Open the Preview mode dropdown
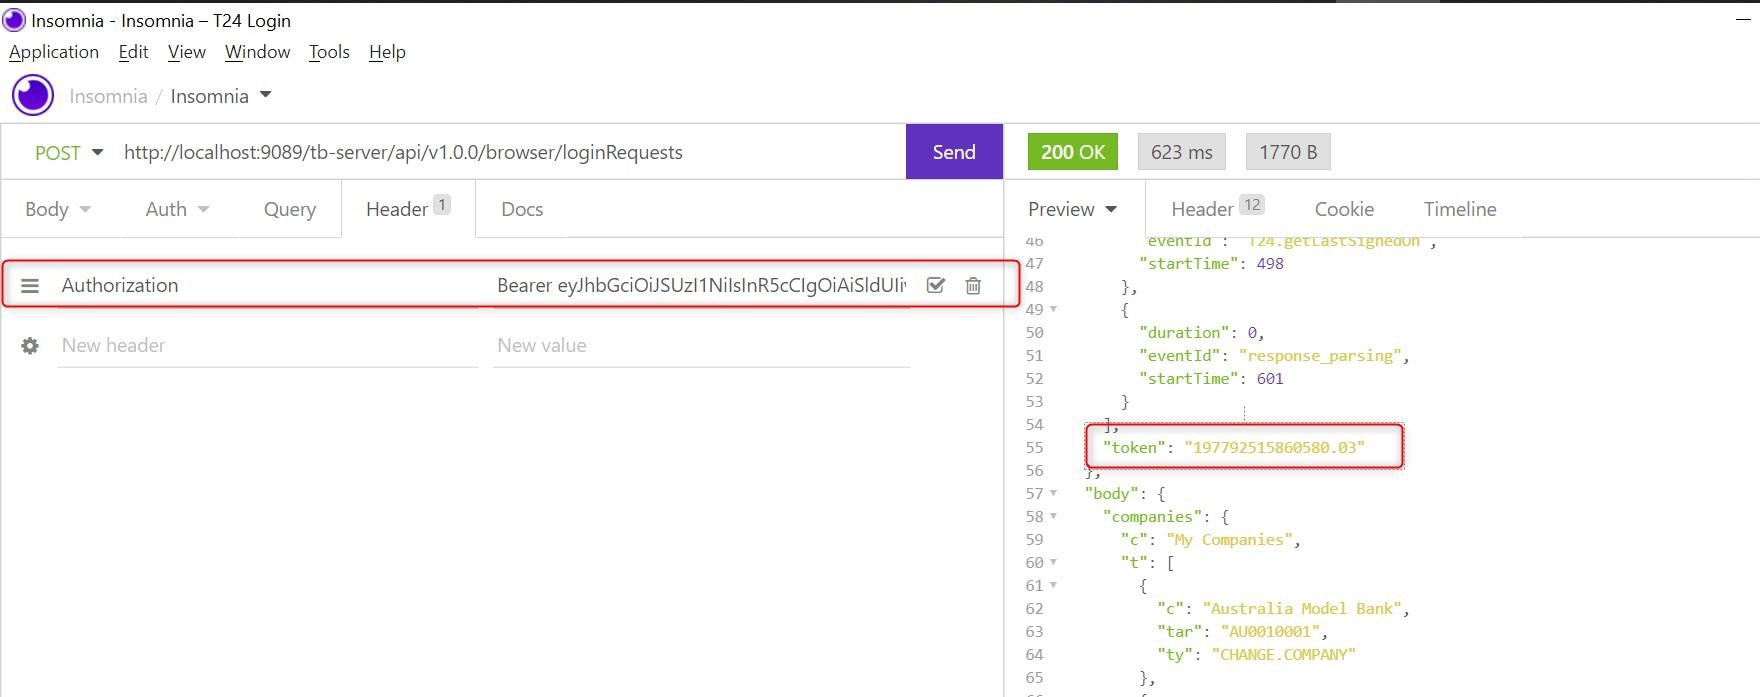 click(1072, 209)
